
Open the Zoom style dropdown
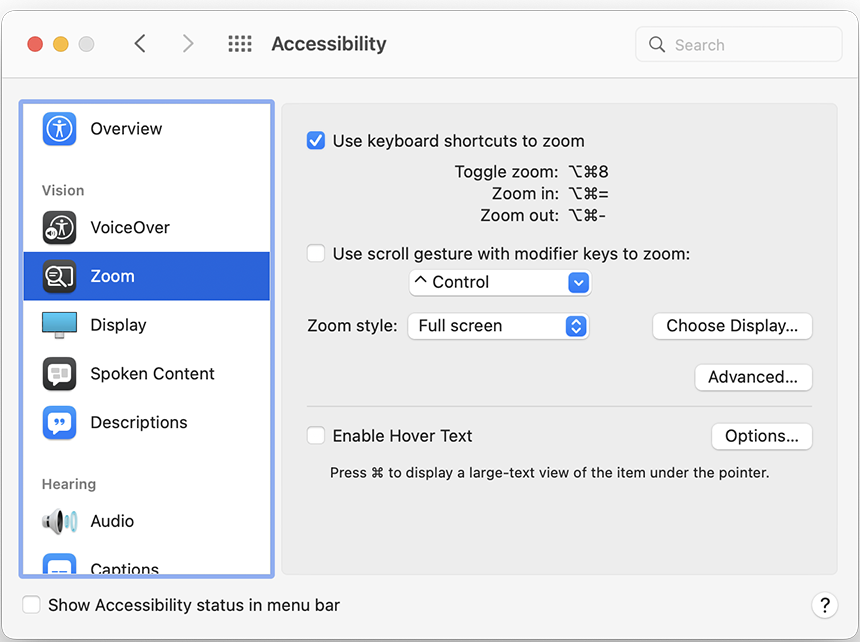point(498,325)
